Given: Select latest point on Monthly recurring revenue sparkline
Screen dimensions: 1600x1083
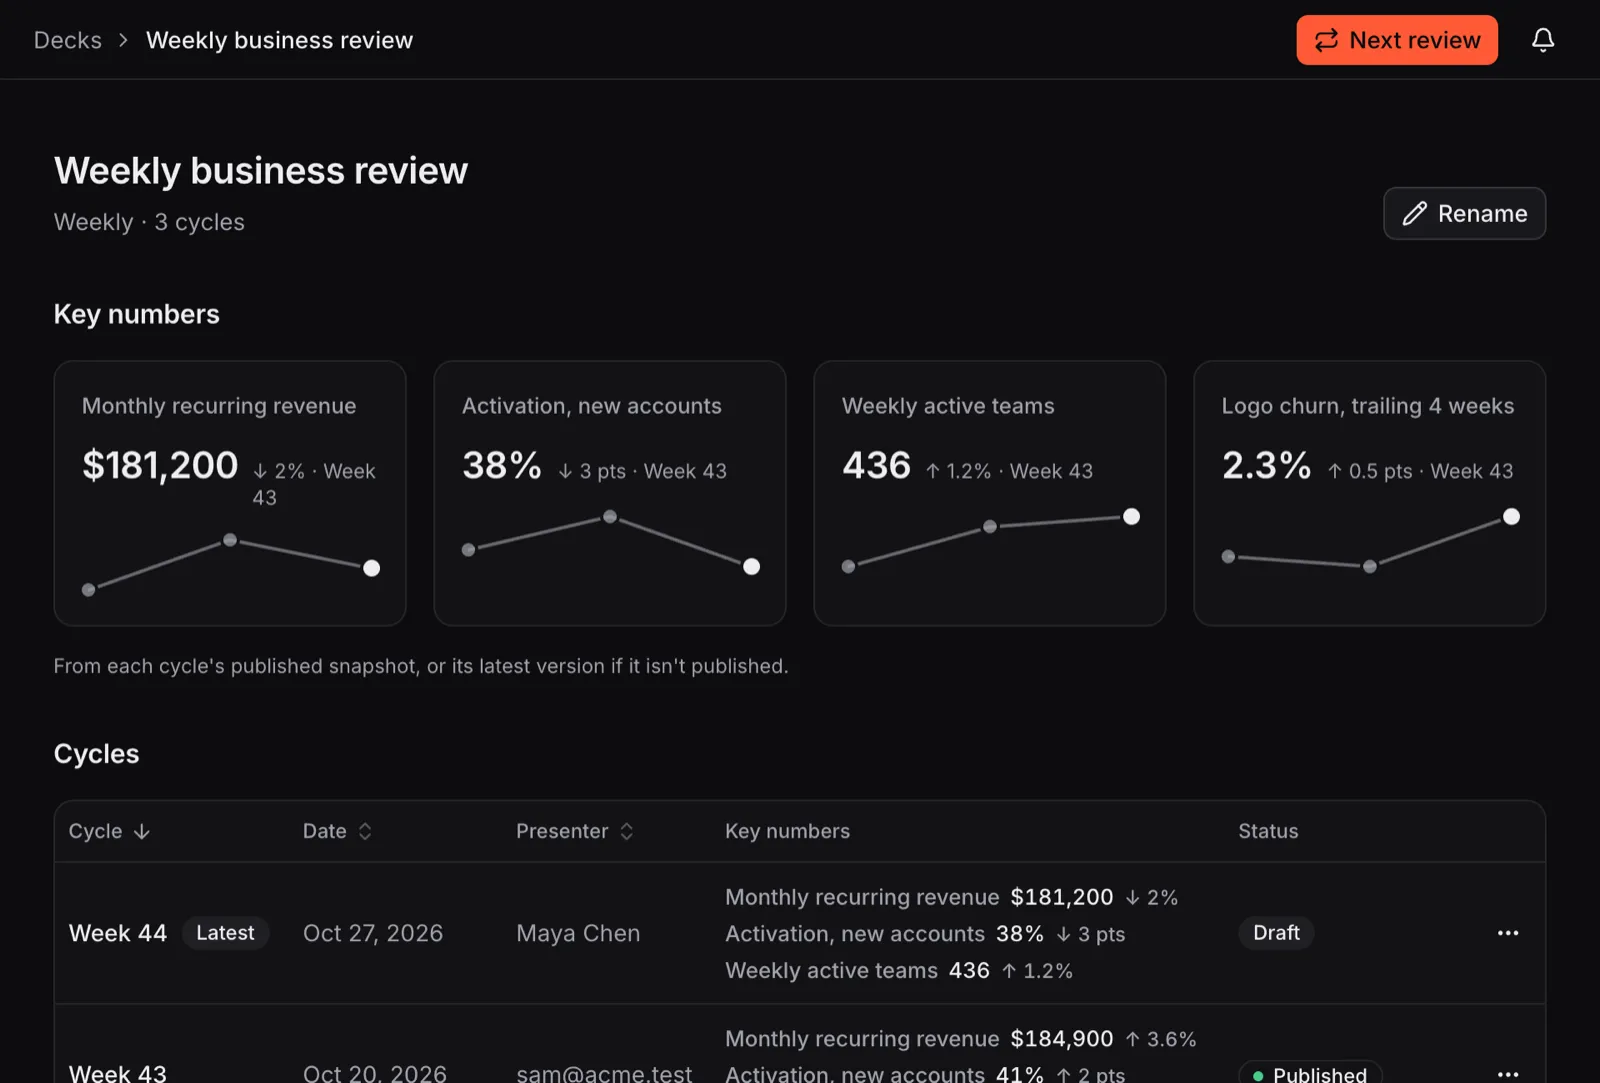Looking at the screenshot, I should [x=371, y=568].
